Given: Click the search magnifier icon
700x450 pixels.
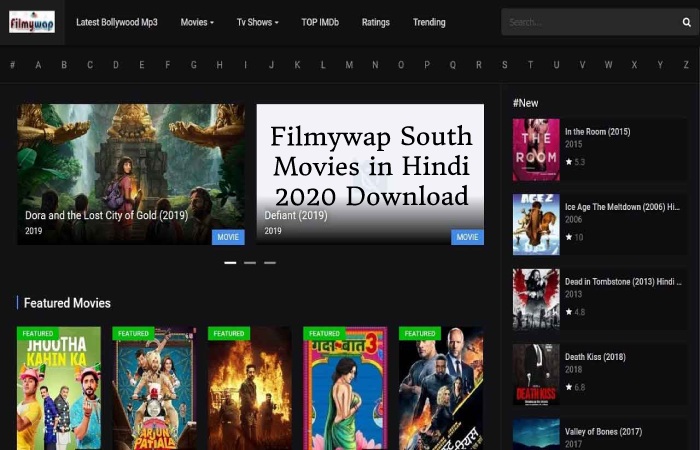Looking at the screenshot, I should point(686,22).
